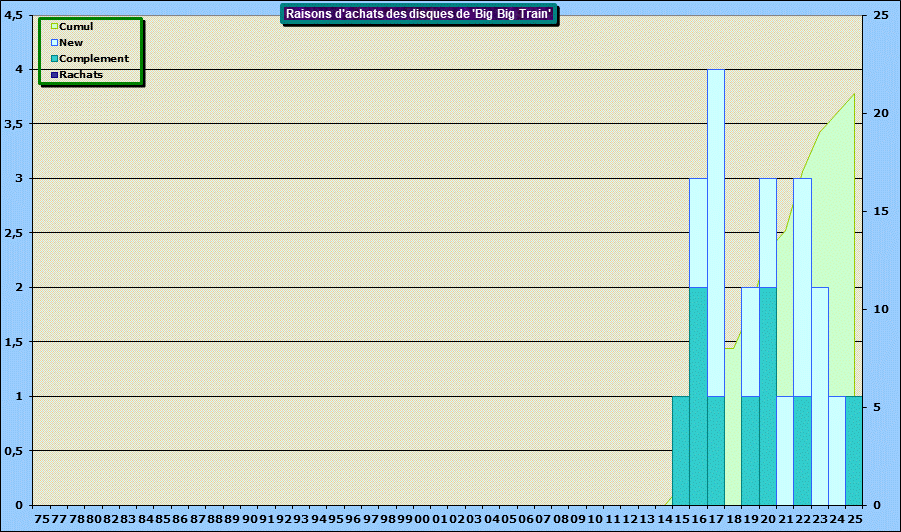Select the left axis label 2,5
The image size is (901, 532).
tap(17, 233)
